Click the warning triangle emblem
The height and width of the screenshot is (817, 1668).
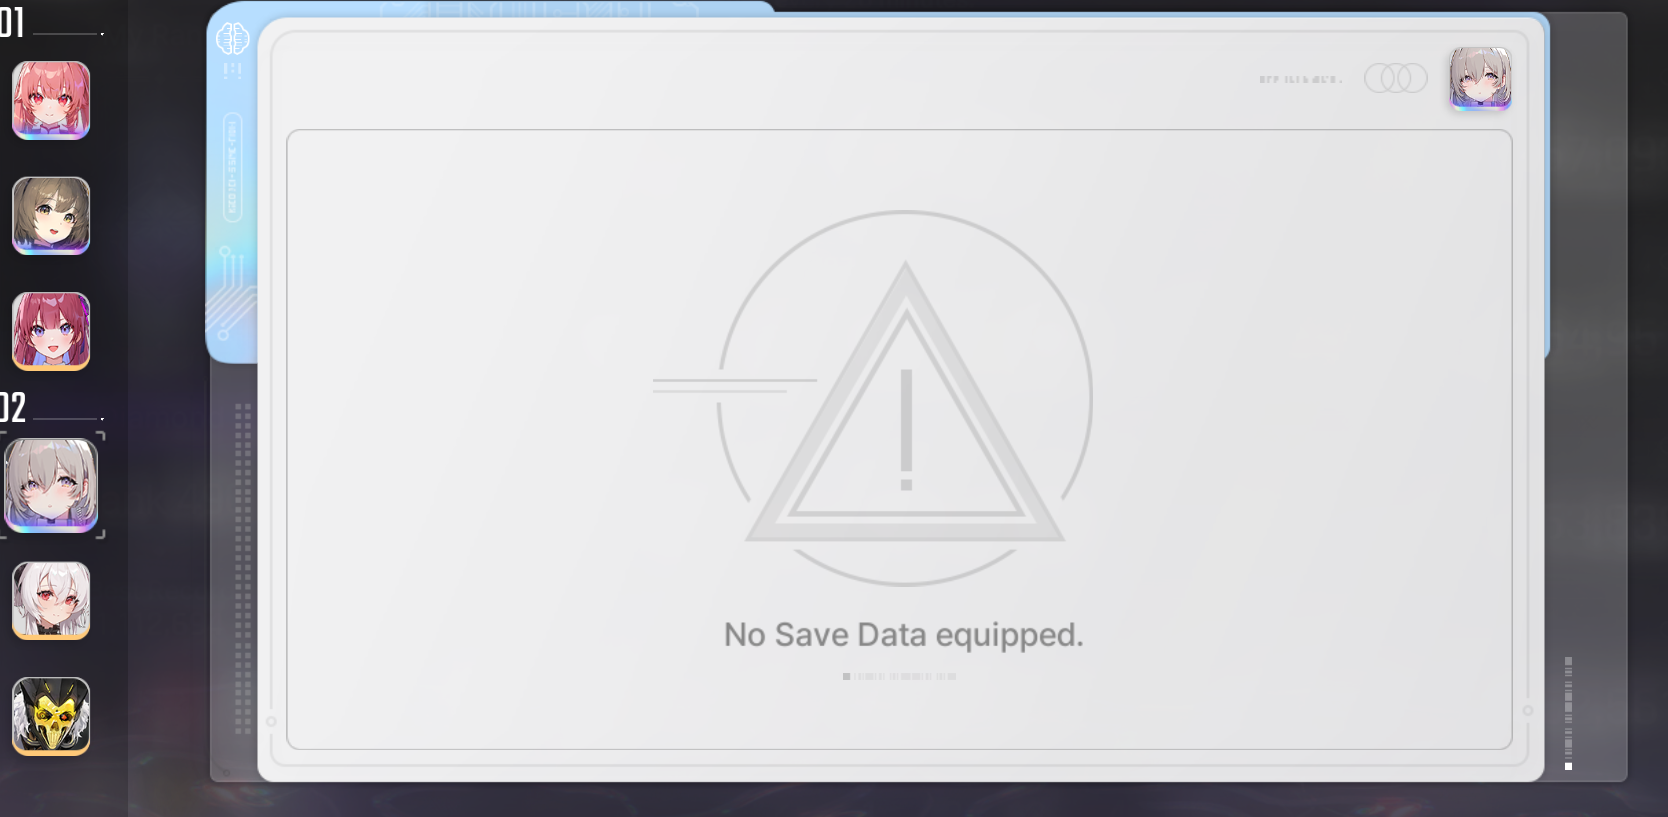[x=905, y=398]
